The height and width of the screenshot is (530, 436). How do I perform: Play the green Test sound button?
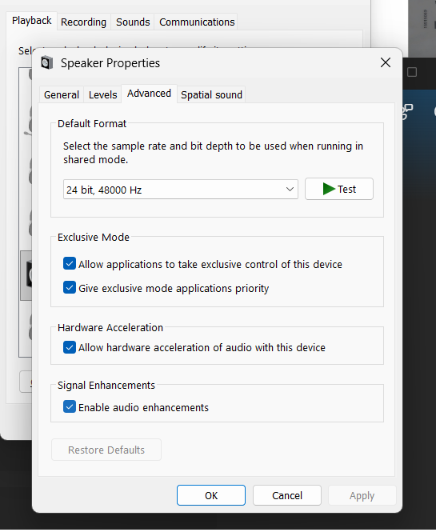(339, 189)
